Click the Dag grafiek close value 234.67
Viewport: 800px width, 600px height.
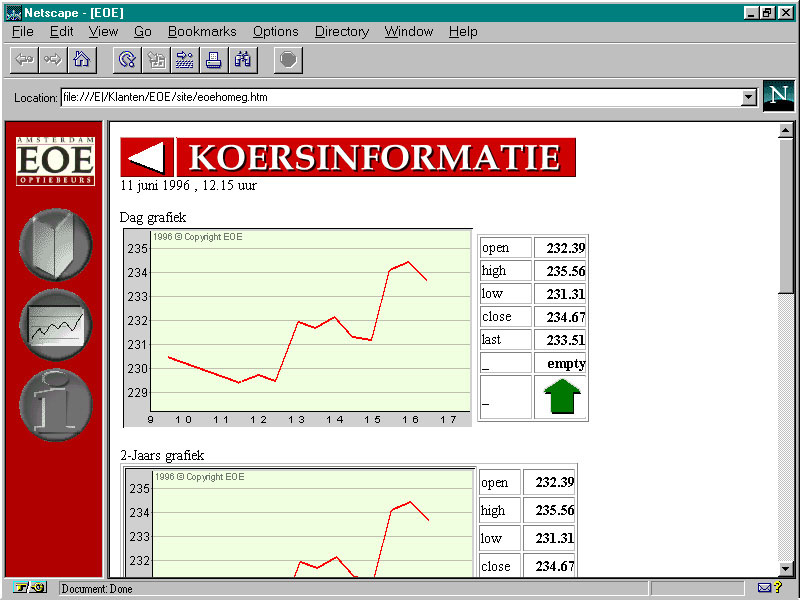coord(560,317)
